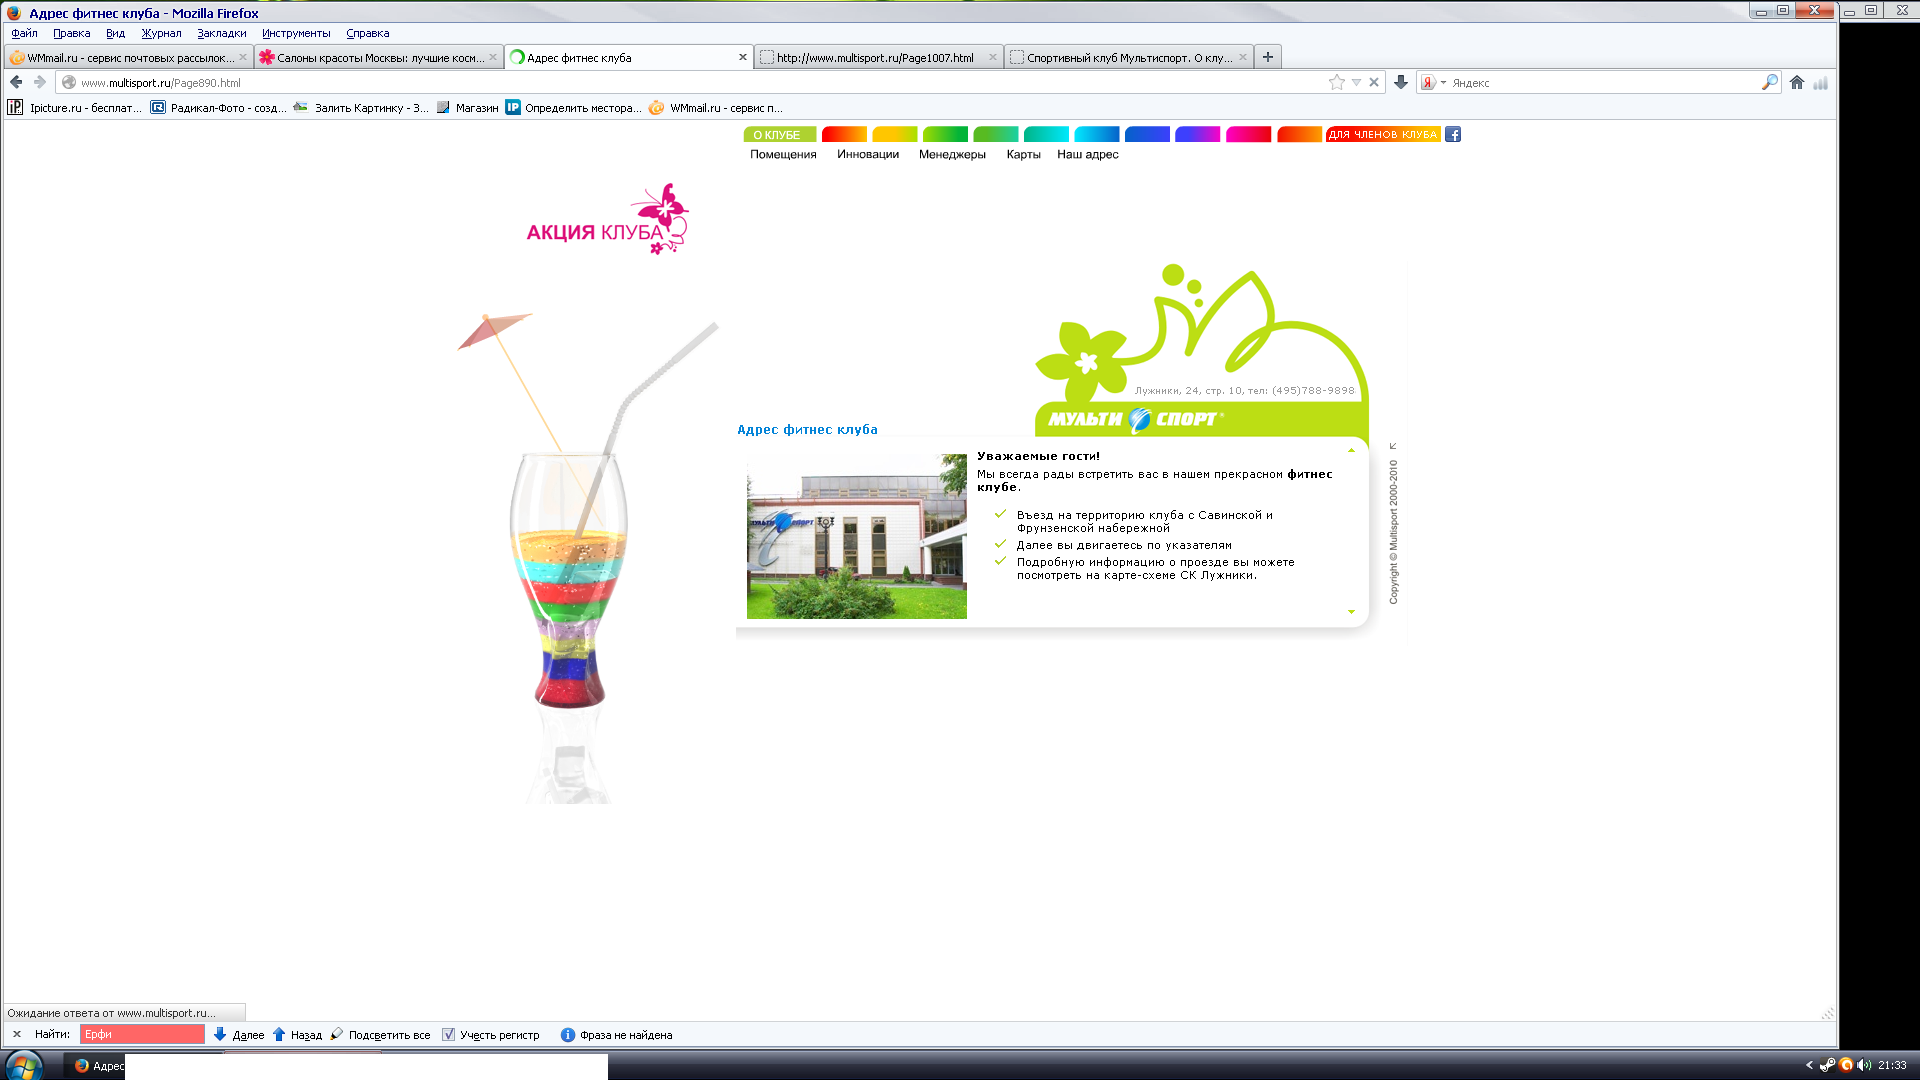Image resolution: width=1920 pixels, height=1080 pixels.
Task: Go to the Home page icon
Action: pos(1797,82)
